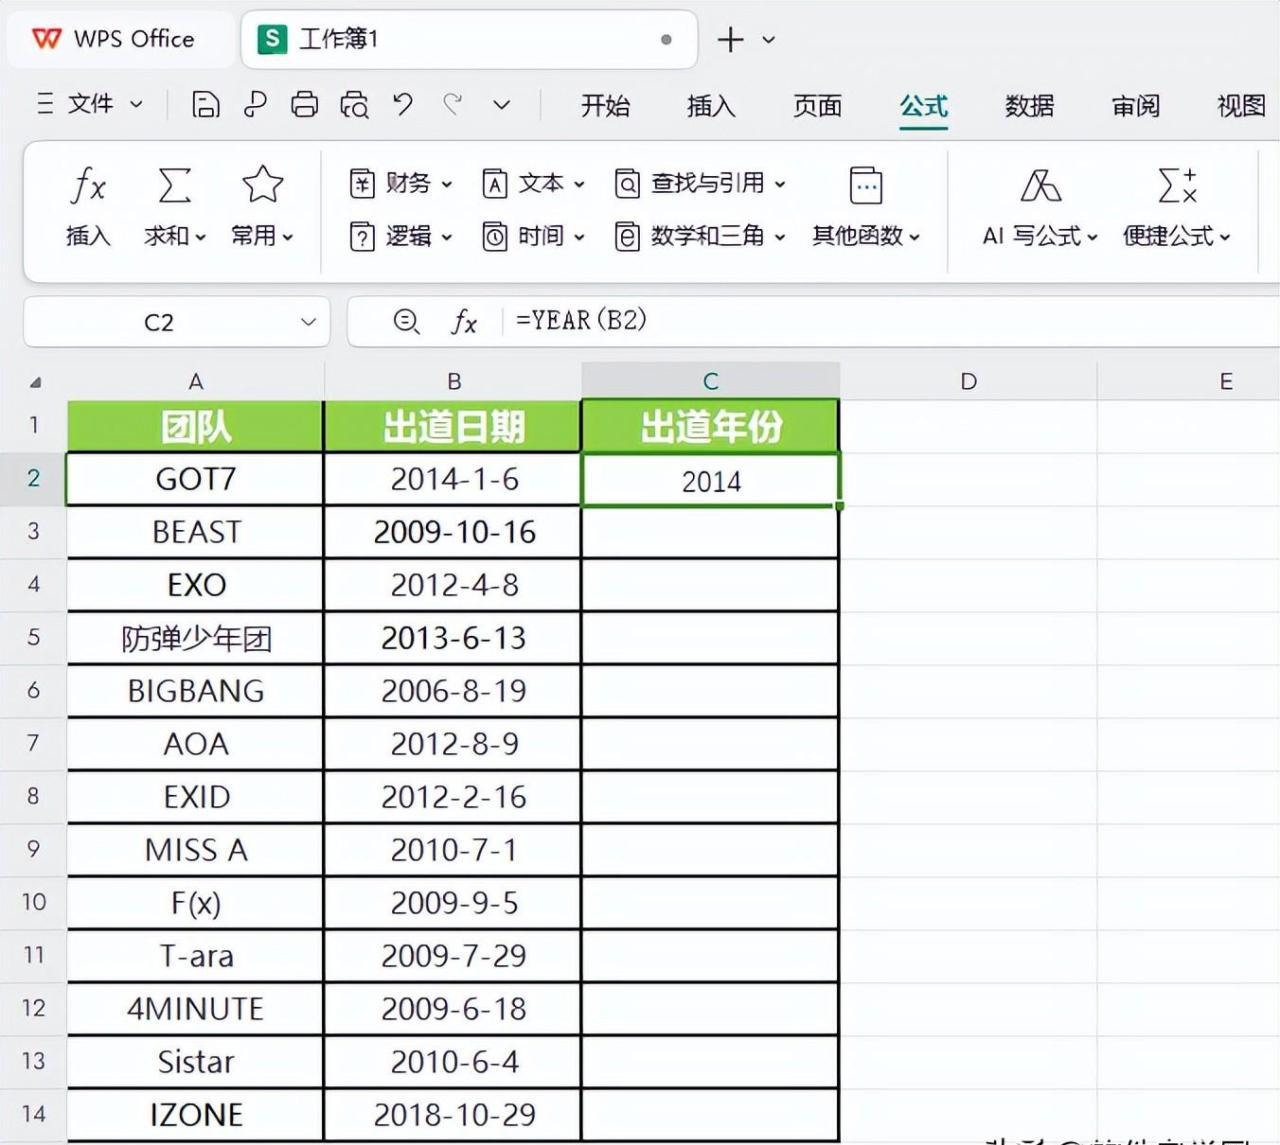Viewport: 1280px width, 1145px height.
Task: Click the export to PDF icon
Action: point(255,104)
